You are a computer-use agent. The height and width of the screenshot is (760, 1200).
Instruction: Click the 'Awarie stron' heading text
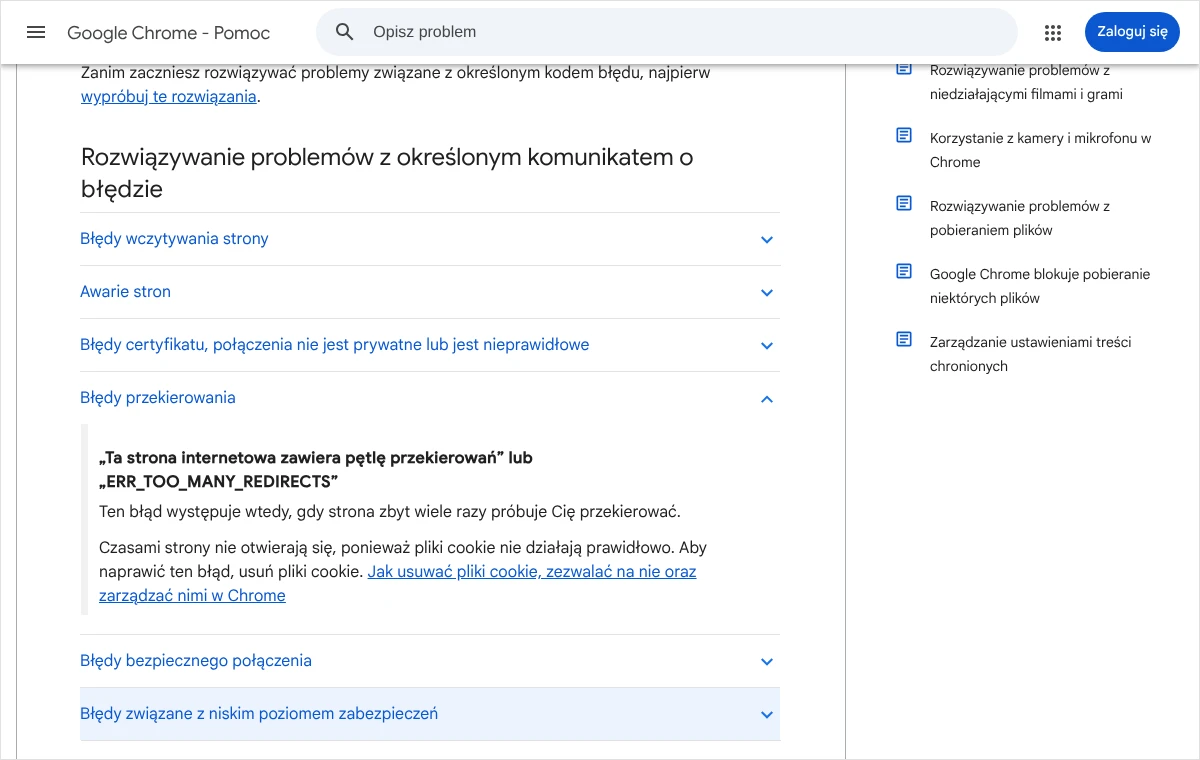125,292
